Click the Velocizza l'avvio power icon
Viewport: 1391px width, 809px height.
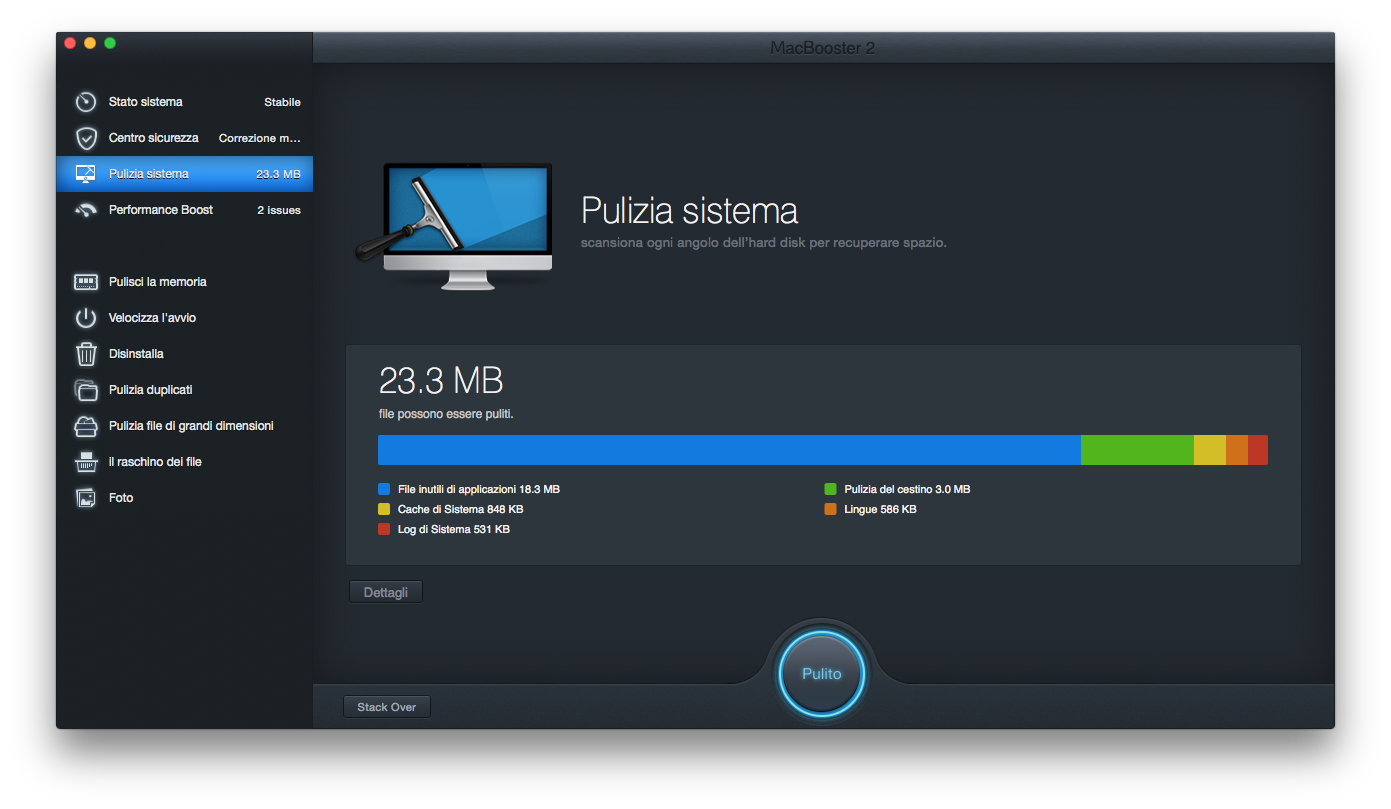[x=86, y=318]
